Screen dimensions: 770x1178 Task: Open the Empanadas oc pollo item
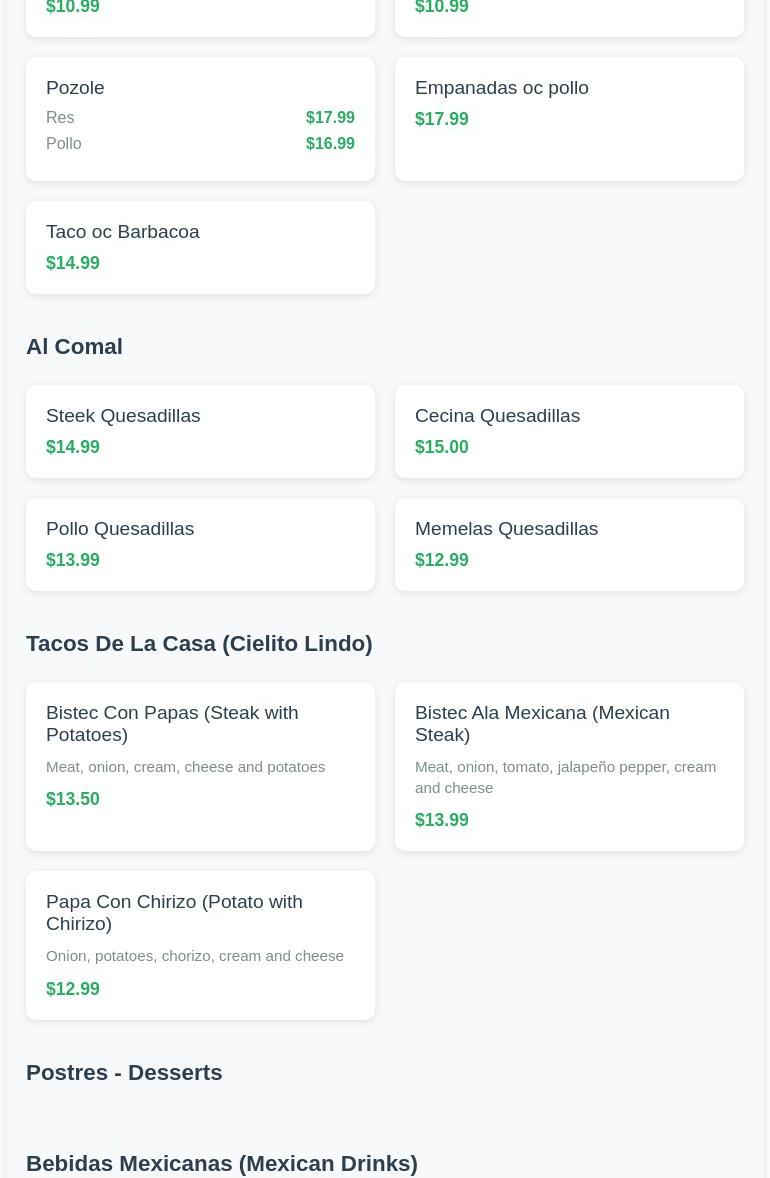568,118
